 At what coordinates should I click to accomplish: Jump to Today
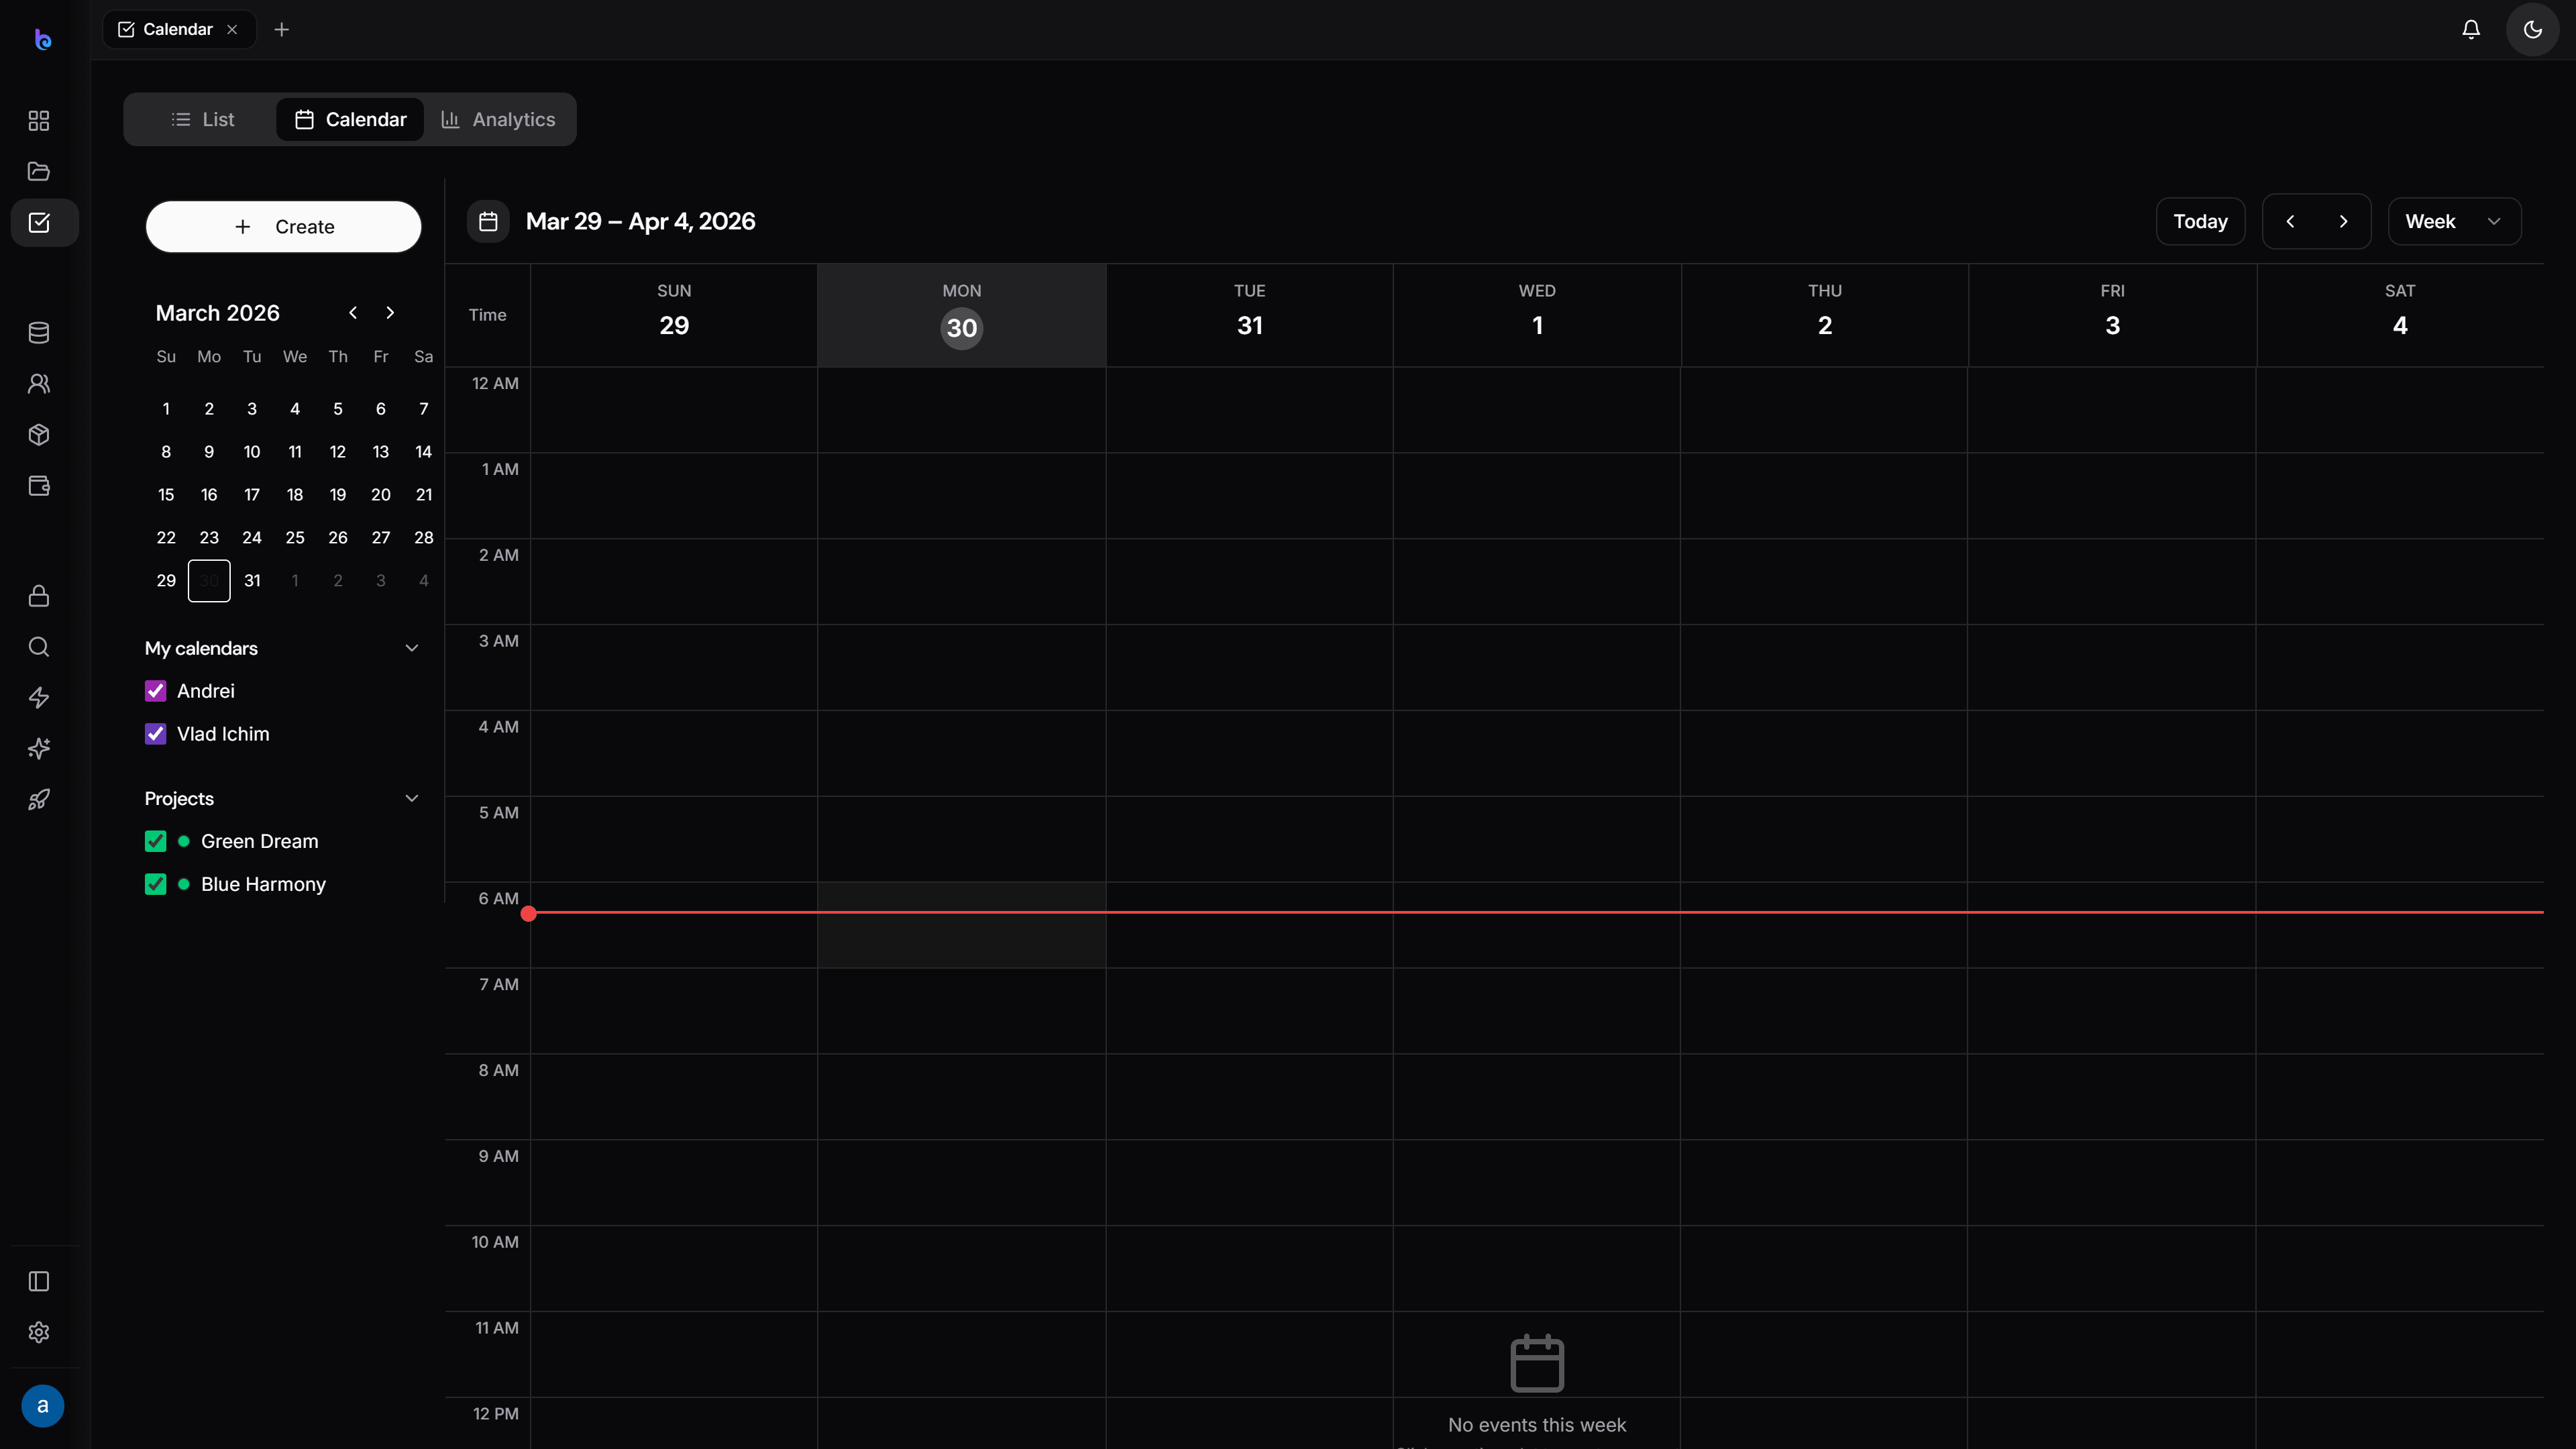(x=2200, y=221)
